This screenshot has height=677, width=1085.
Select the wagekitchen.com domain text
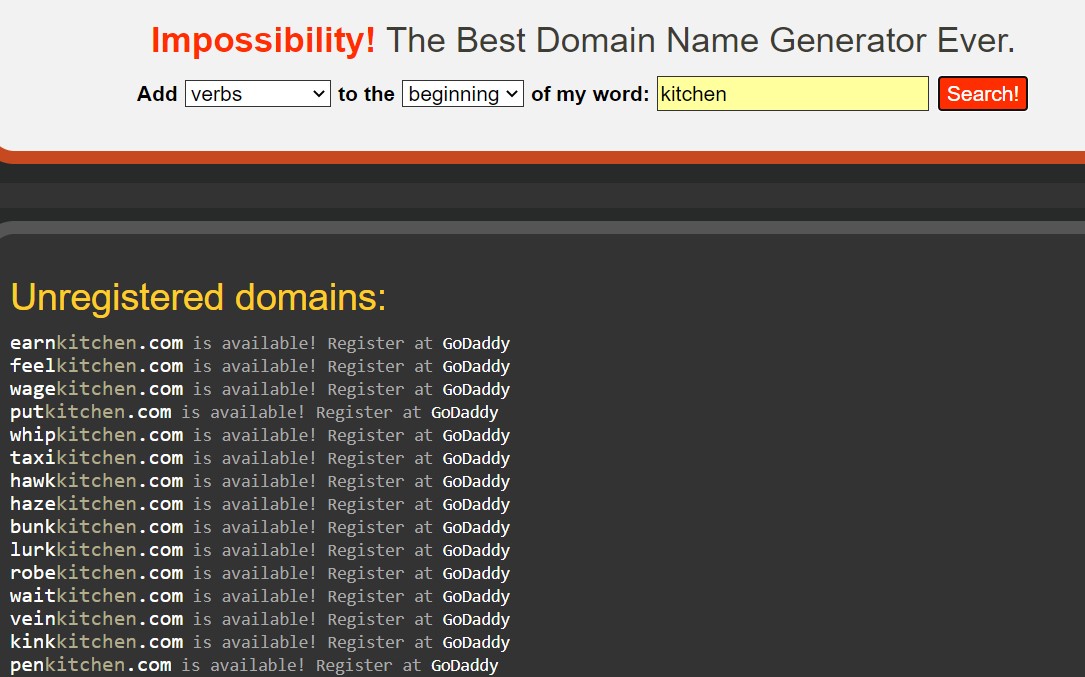click(96, 389)
